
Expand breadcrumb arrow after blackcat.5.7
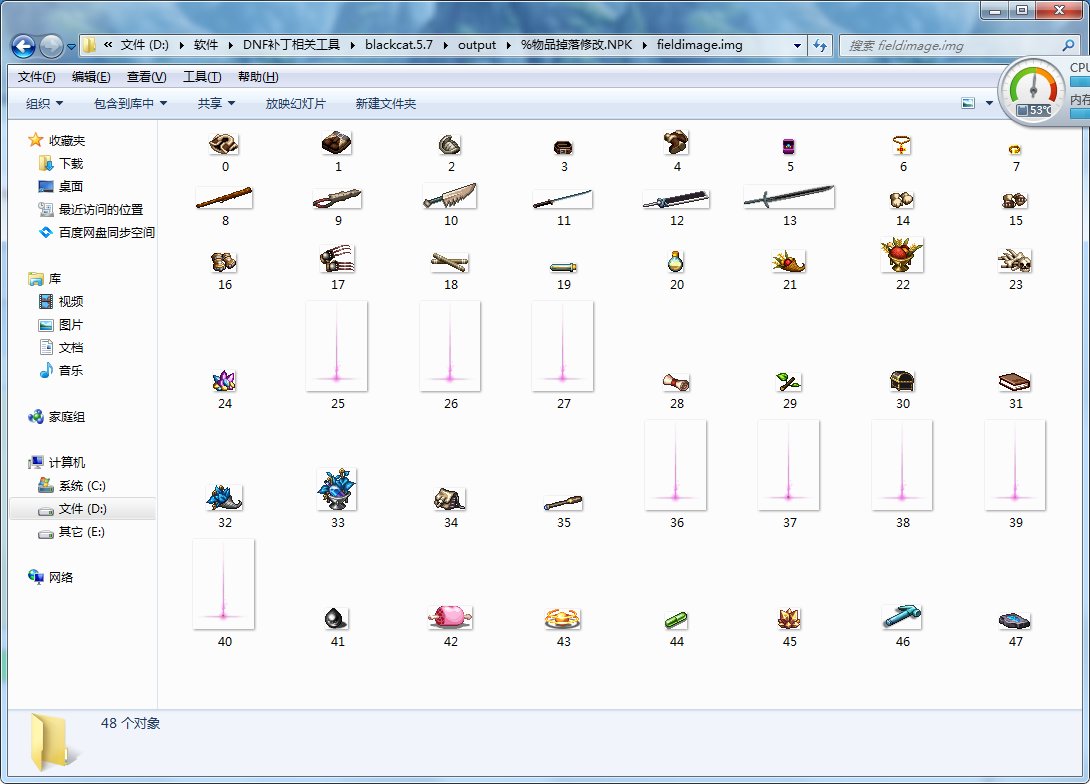click(x=445, y=45)
